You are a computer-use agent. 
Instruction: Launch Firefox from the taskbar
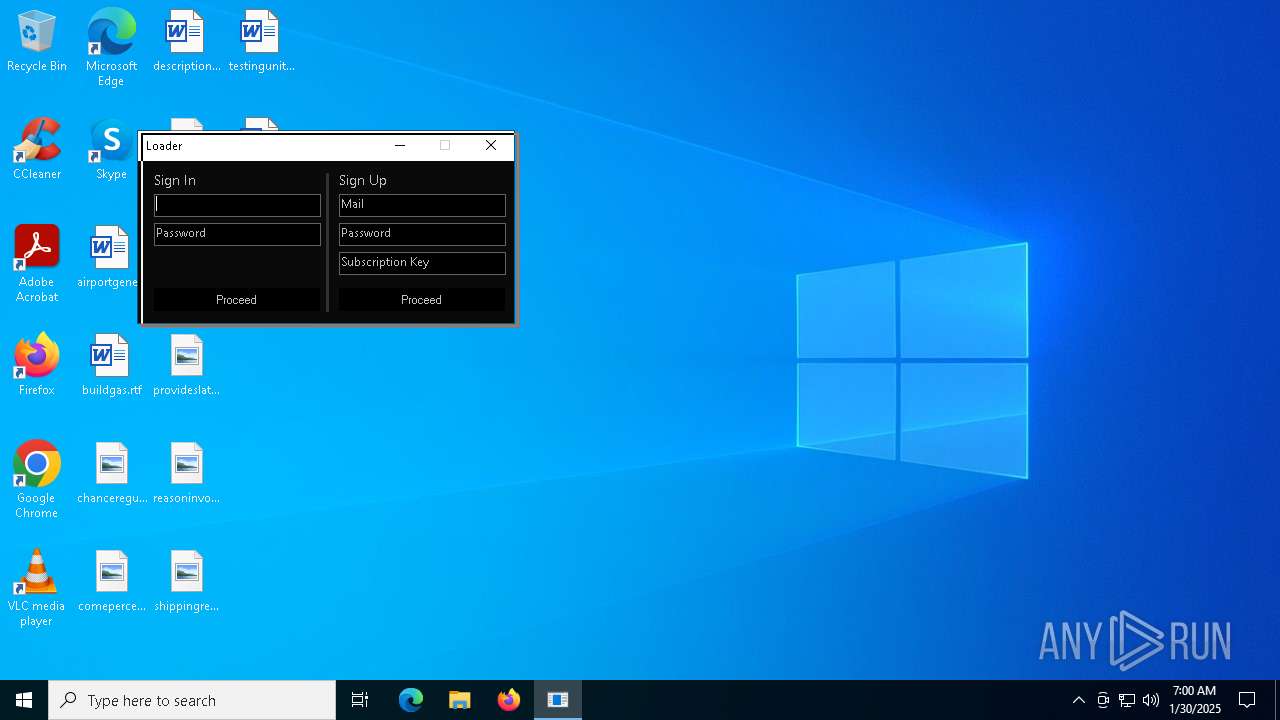(508, 700)
